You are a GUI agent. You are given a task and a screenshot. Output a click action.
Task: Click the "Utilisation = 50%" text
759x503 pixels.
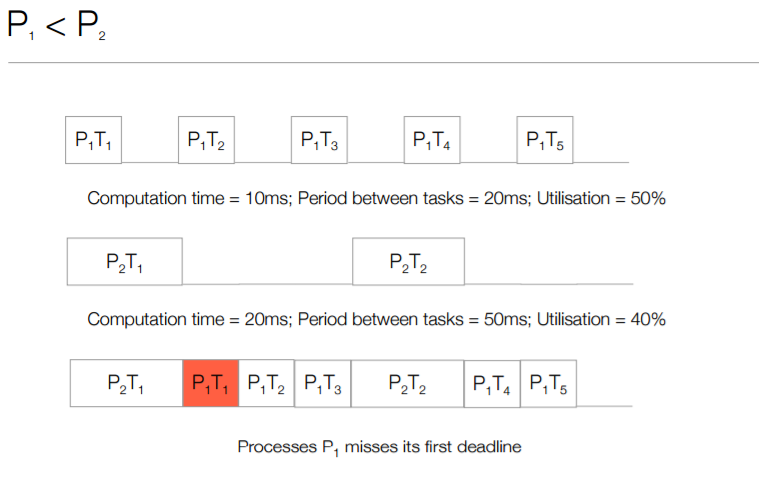(601, 198)
